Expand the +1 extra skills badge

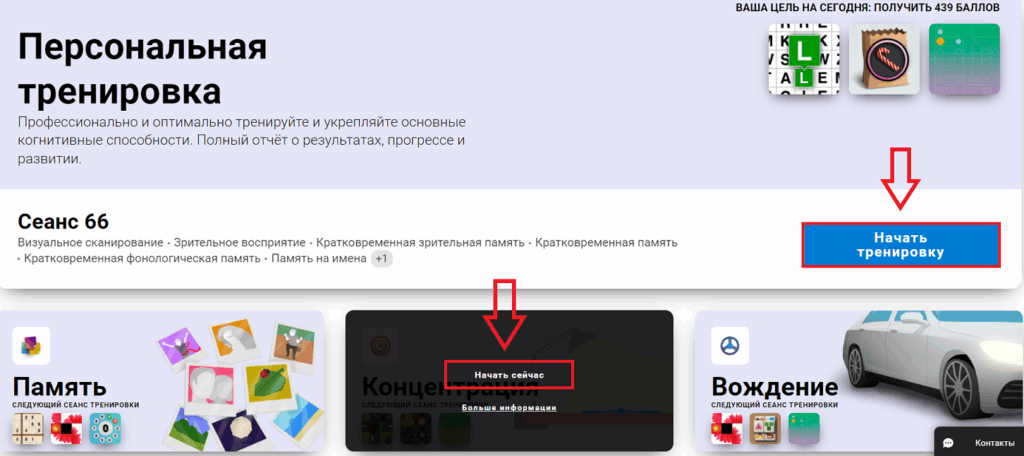(381, 259)
